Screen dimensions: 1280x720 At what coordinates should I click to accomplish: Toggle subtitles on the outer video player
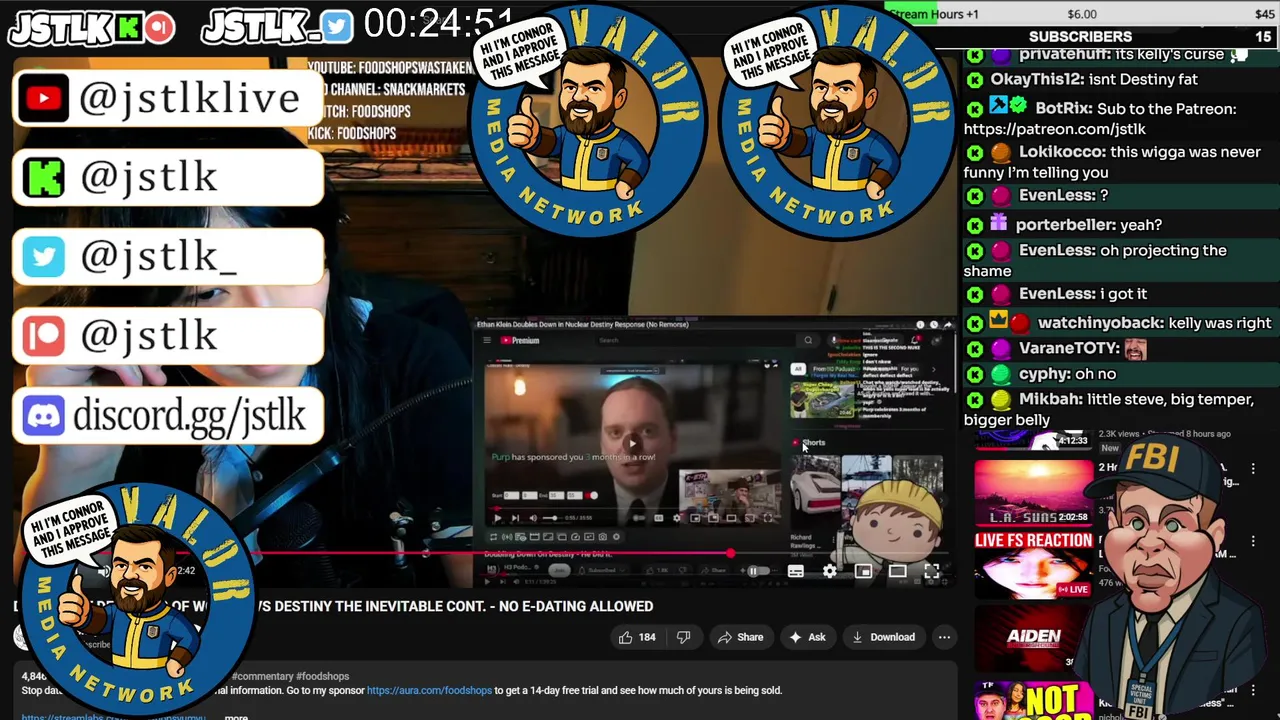796,571
